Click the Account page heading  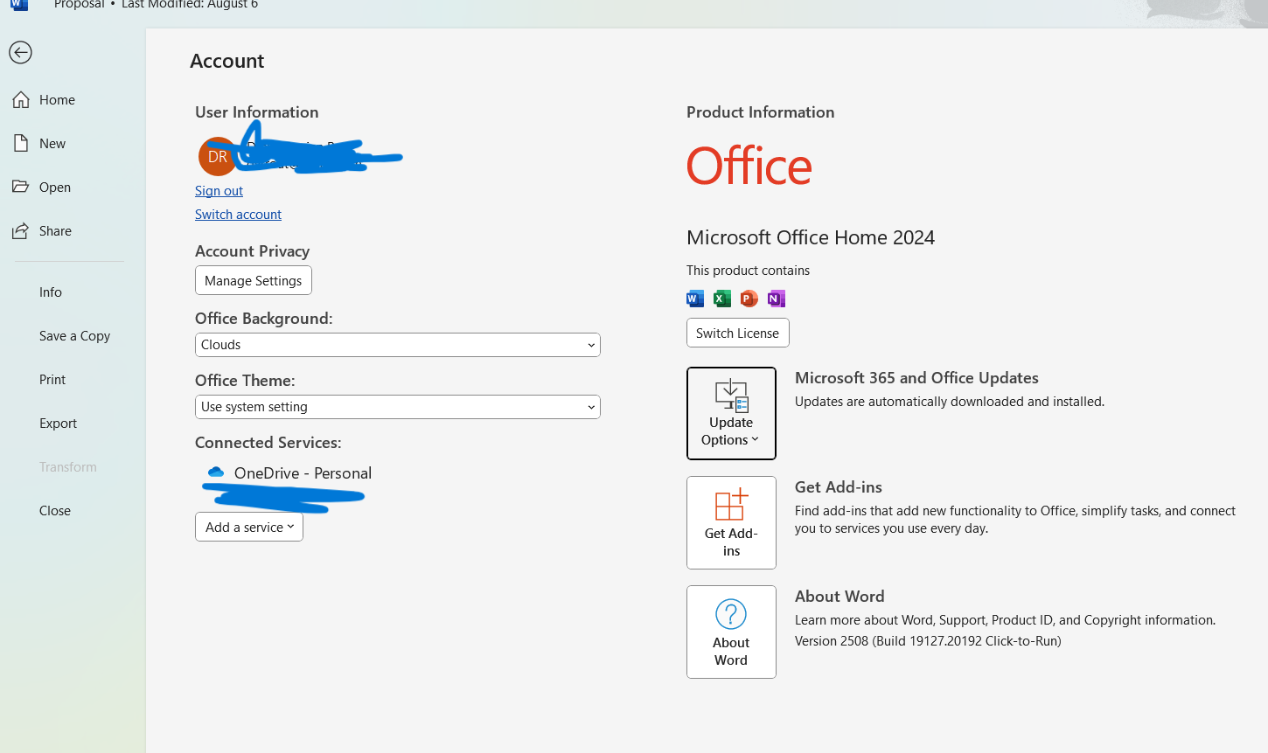227,61
